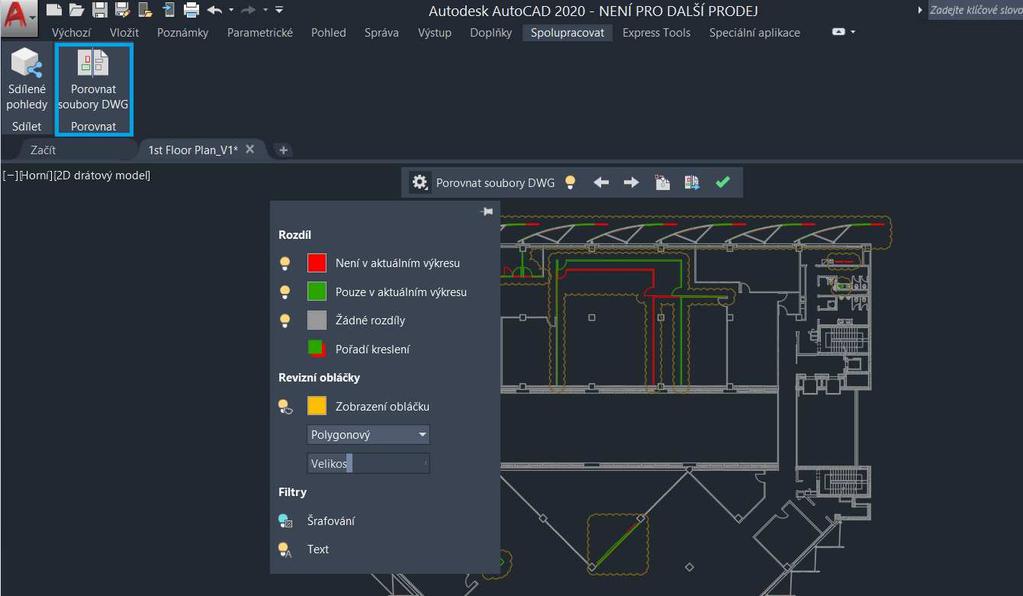This screenshot has width=1023, height=596.
Task: Open the [2D drátový model] visual style menu
Action: click(x=102, y=175)
